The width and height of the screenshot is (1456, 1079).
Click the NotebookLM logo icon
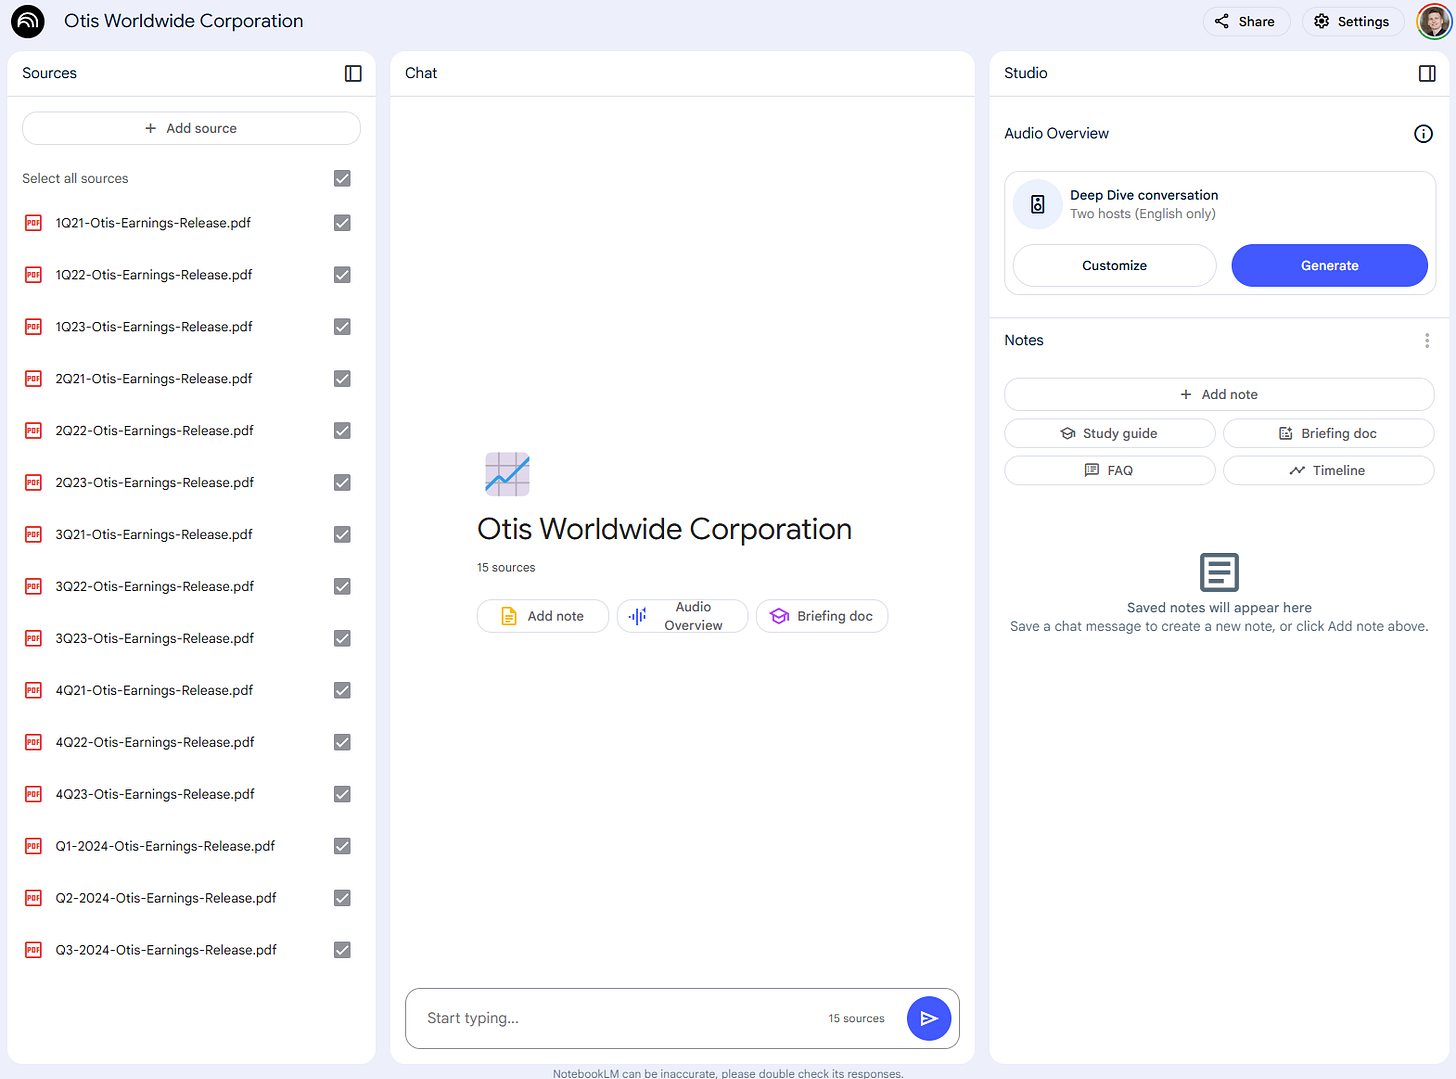point(28,21)
